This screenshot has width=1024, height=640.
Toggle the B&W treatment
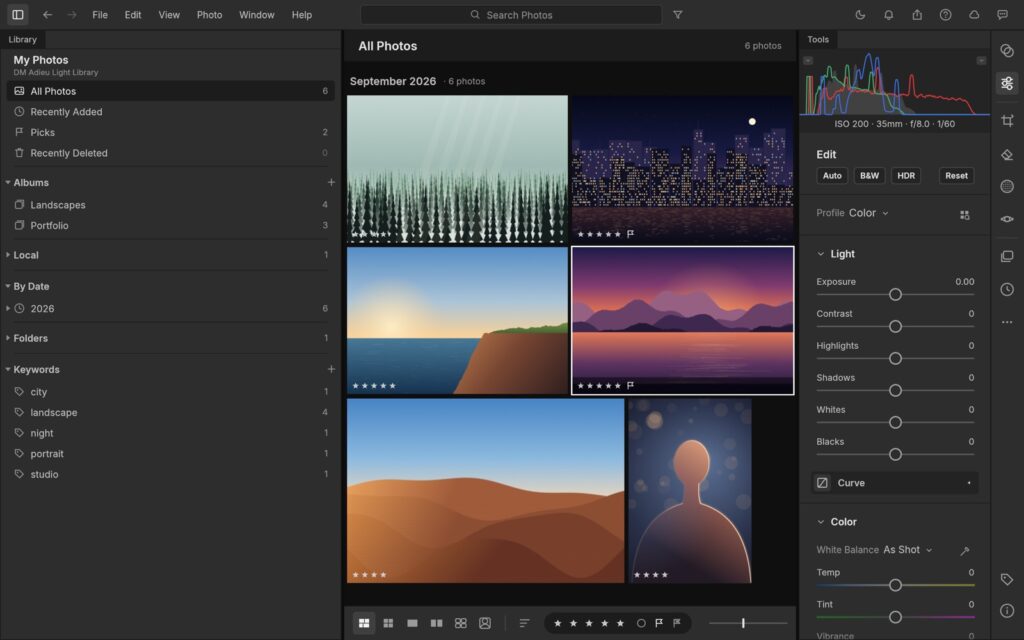869,176
